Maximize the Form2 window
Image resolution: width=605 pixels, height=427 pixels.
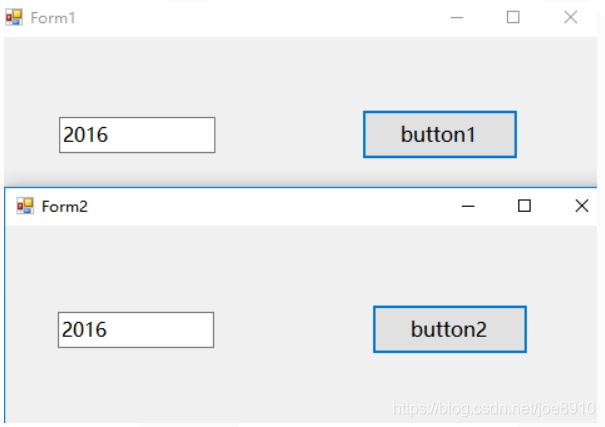(x=524, y=206)
